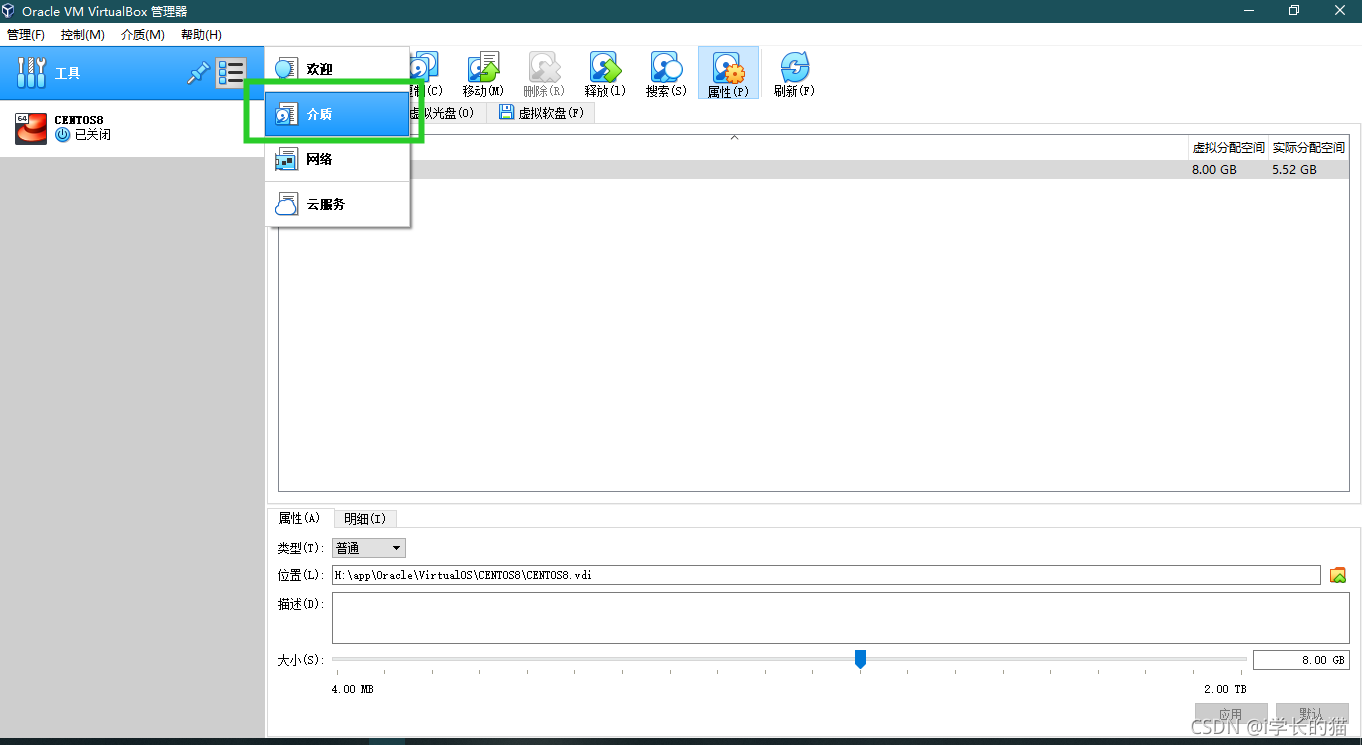Image resolution: width=1362 pixels, height=745 pixels.
Task: Click the location path input field
Action: (x=826, y=575)
